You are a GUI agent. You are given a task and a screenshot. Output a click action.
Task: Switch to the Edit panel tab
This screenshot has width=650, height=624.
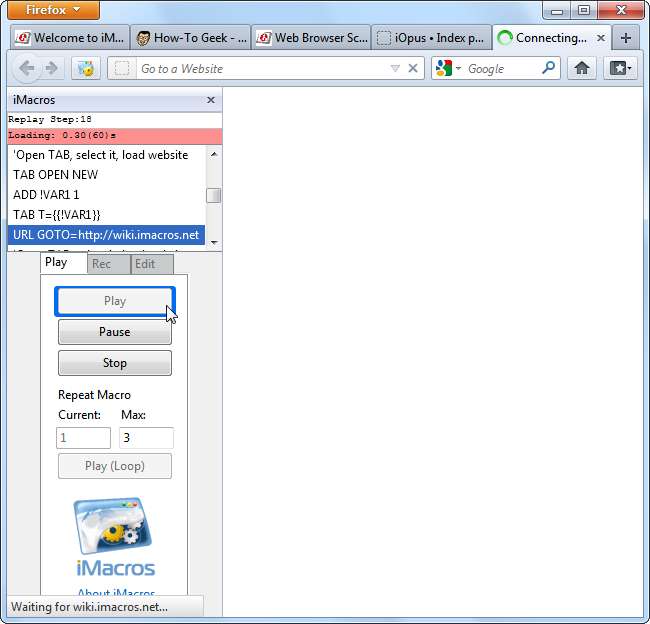point(152,264)
